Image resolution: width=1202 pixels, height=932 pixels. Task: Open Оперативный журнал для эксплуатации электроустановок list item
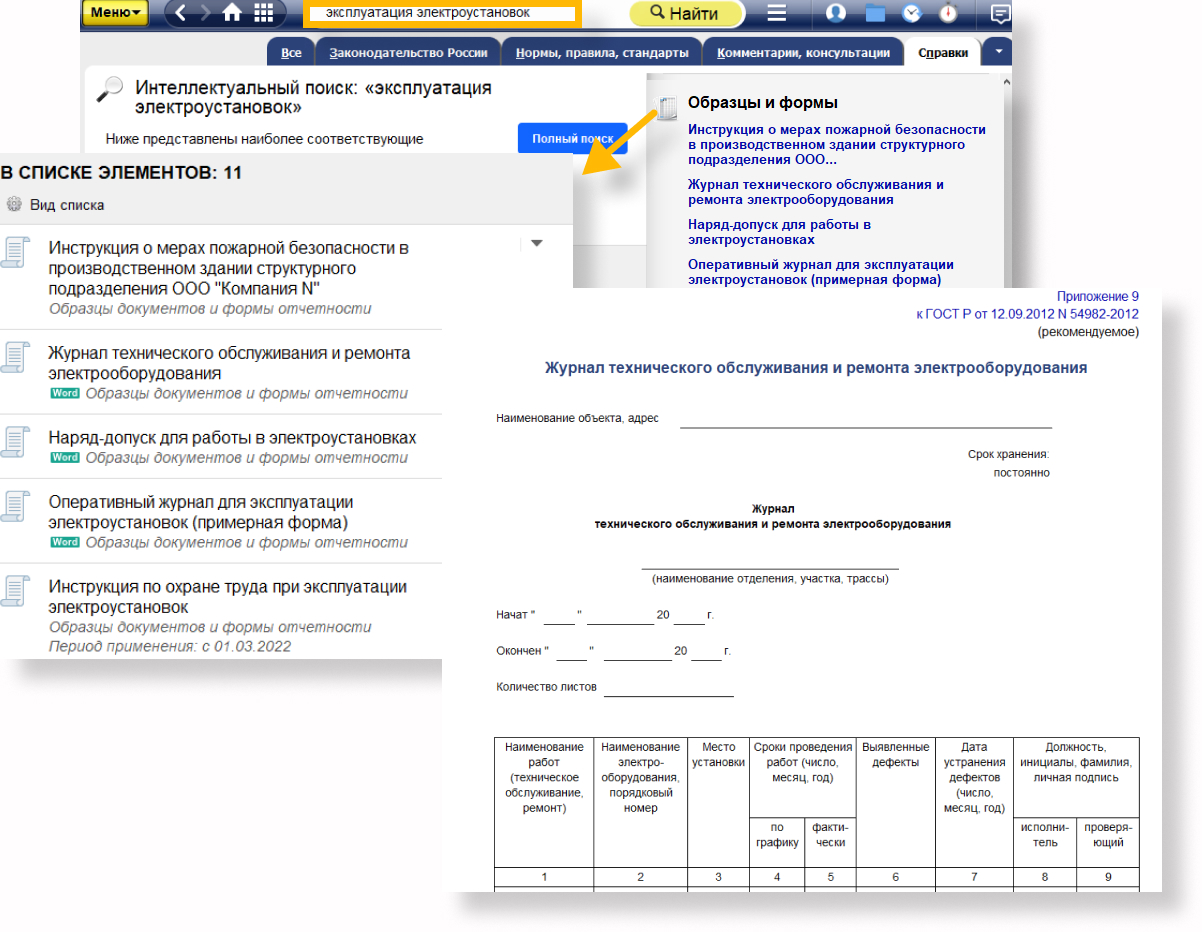coord(200,512)
